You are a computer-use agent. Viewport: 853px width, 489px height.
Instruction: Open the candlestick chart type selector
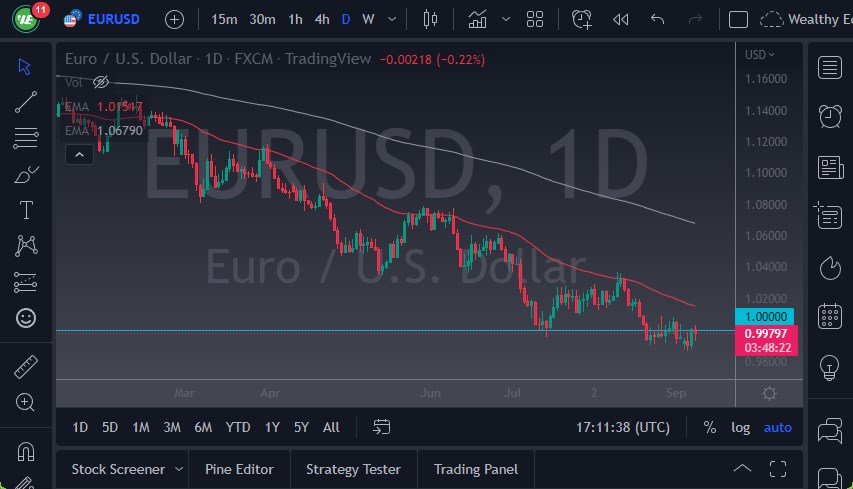(x=431, y=19)
